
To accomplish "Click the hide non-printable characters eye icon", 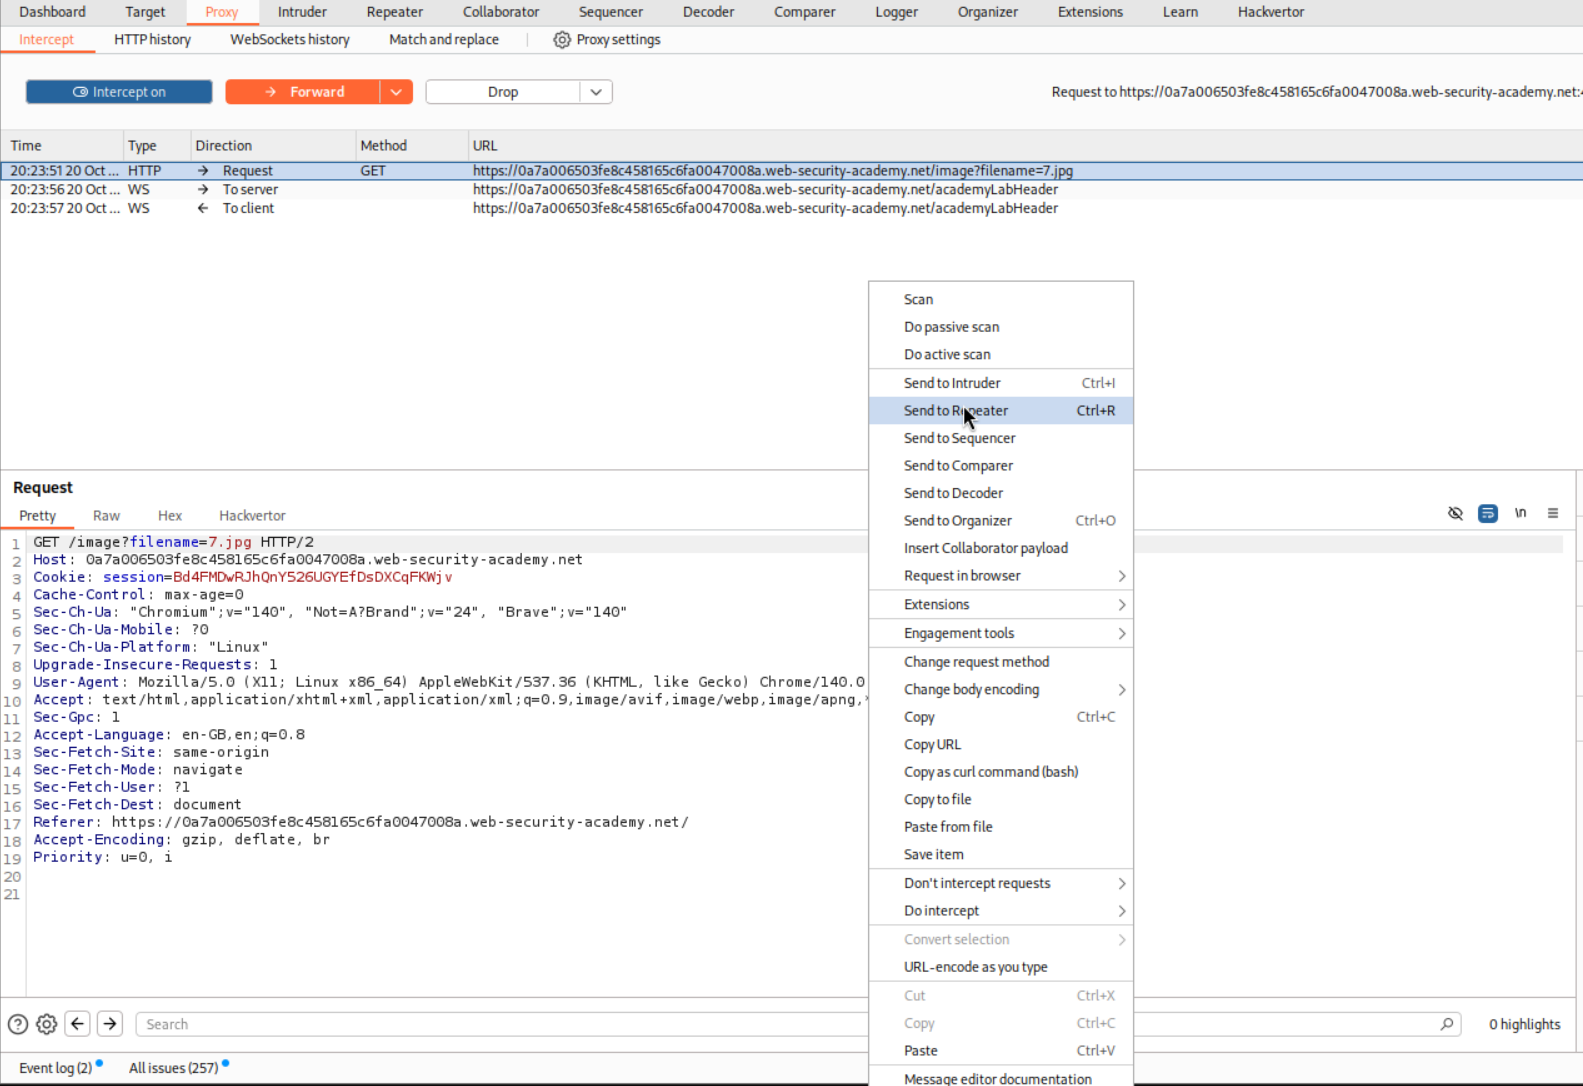I will click(1455, 513).
